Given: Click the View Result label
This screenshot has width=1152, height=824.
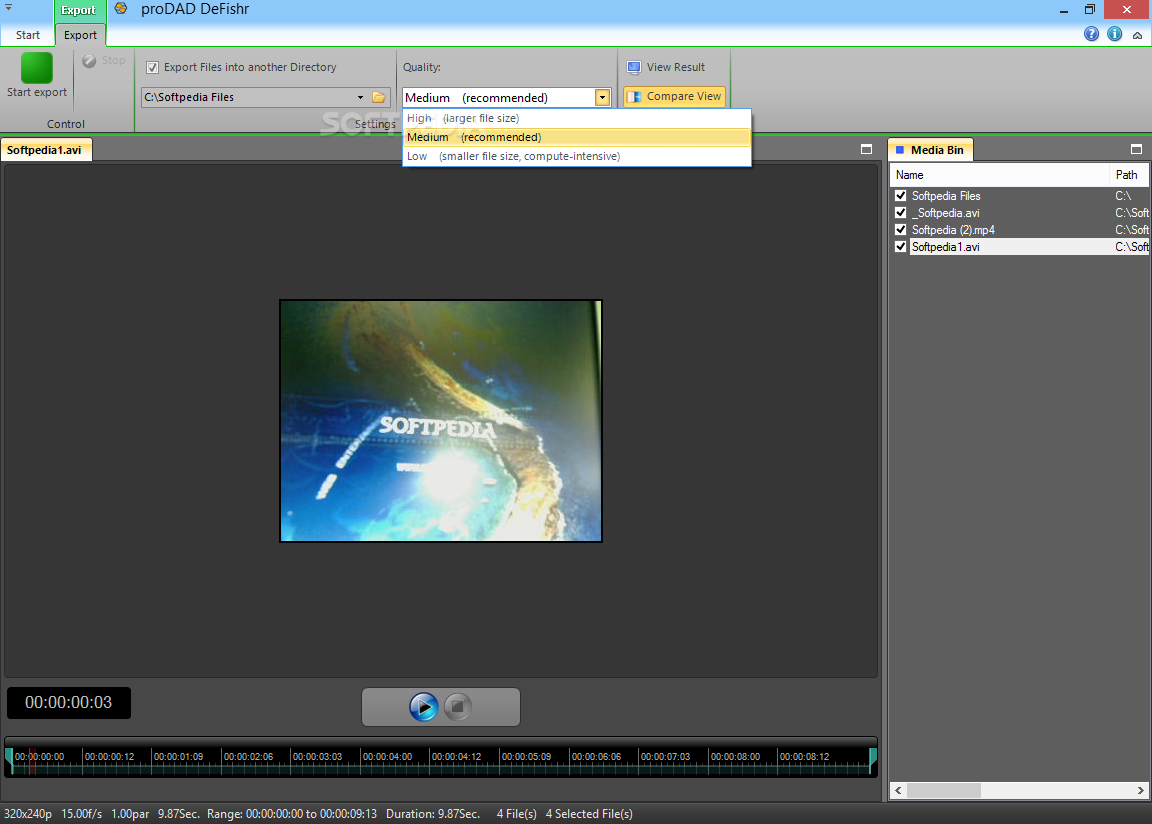Looking at the screenshot, I should pyautogui.click(x=676, y=67).
